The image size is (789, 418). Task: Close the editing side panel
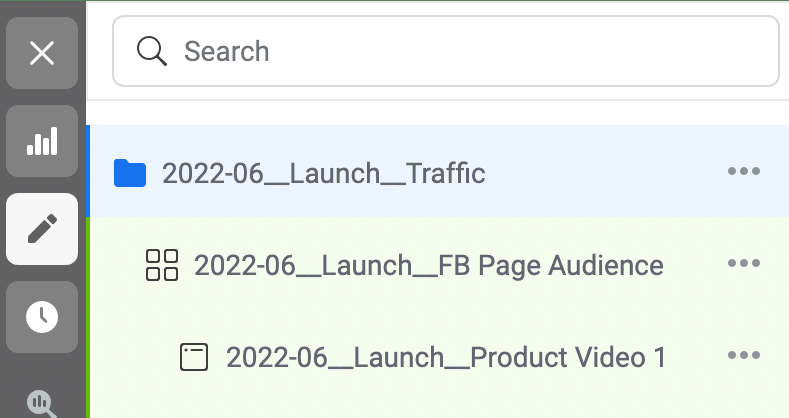click(42, 53)
